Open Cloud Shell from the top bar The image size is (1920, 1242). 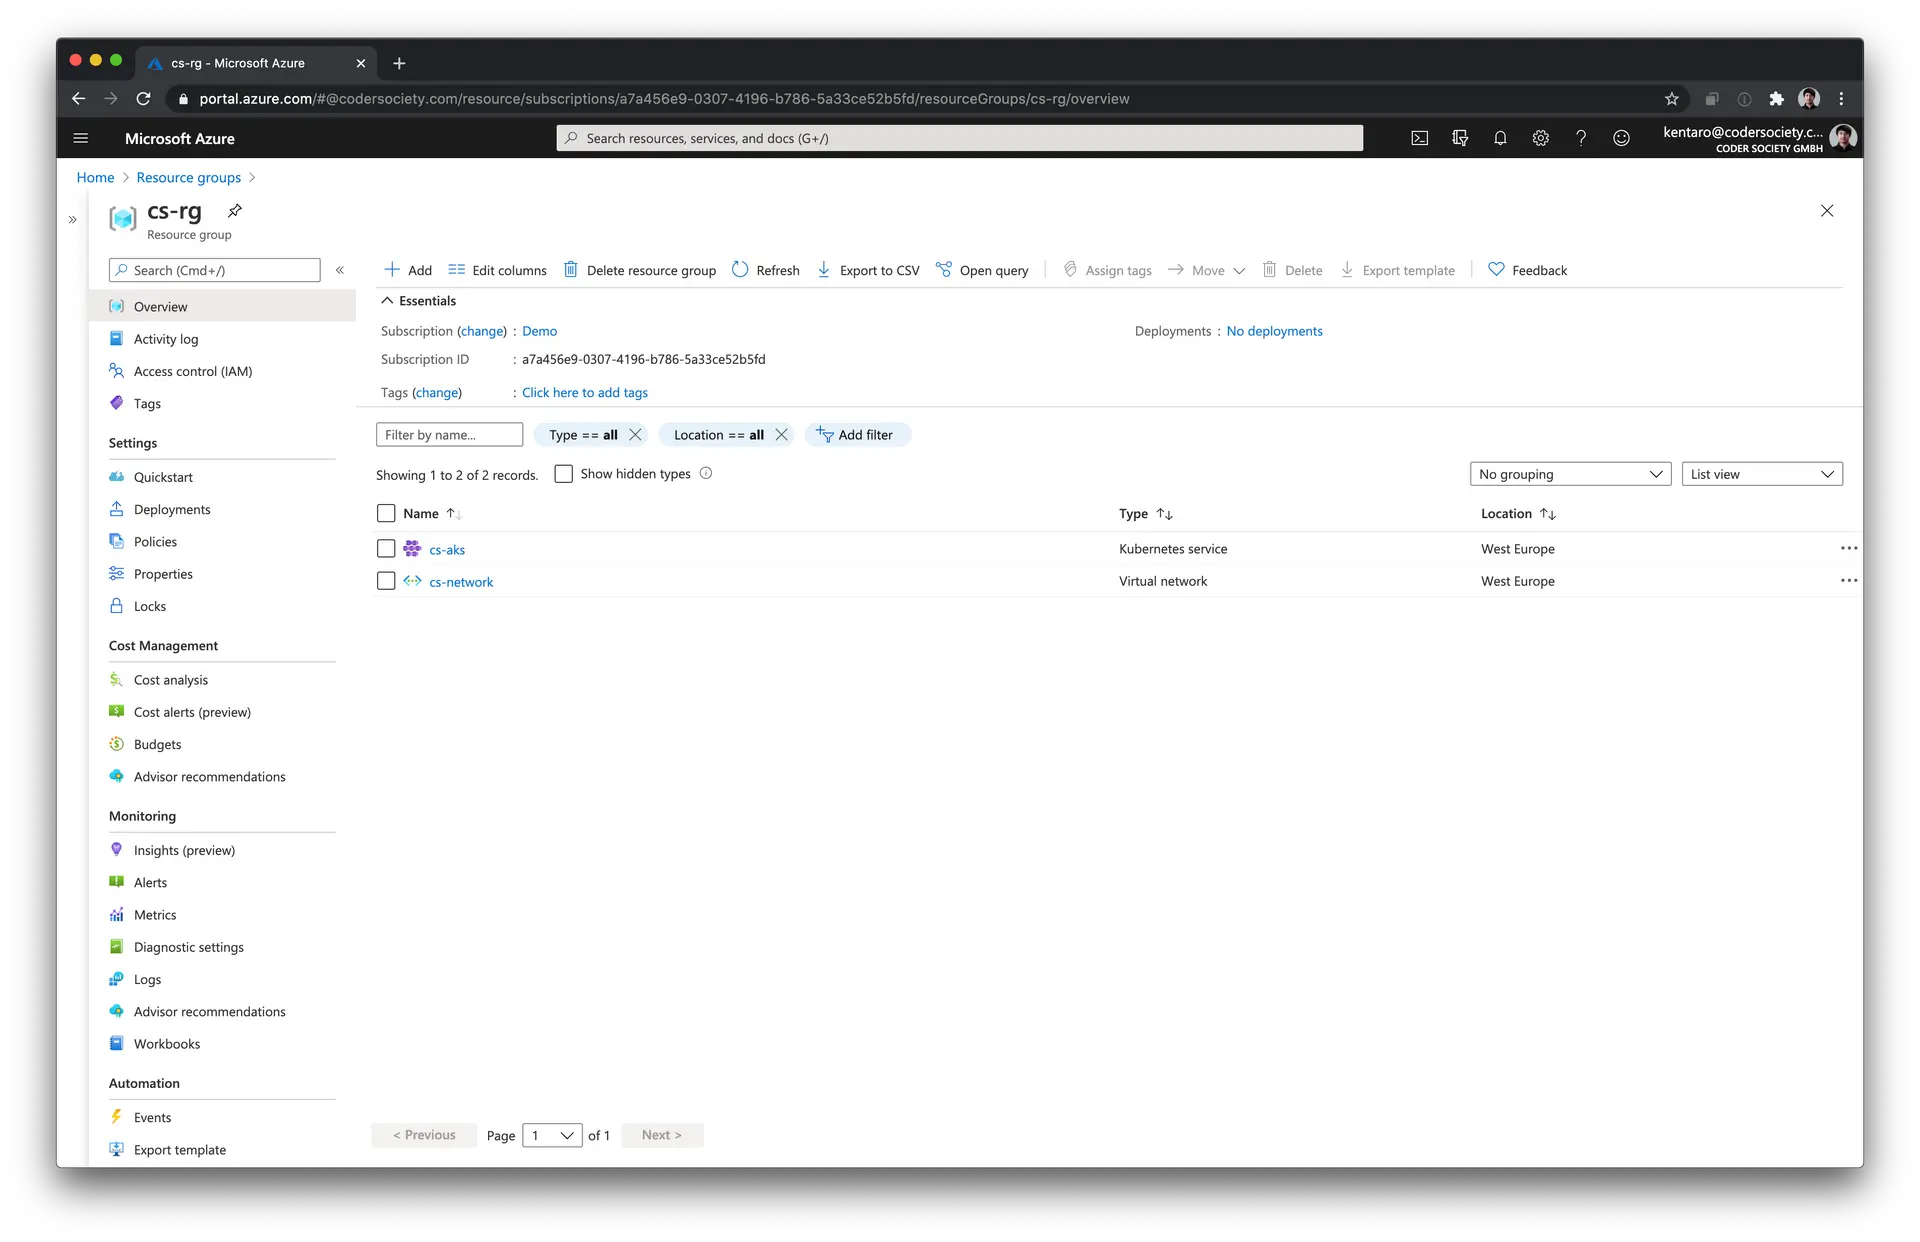(x=1419, y=138)
